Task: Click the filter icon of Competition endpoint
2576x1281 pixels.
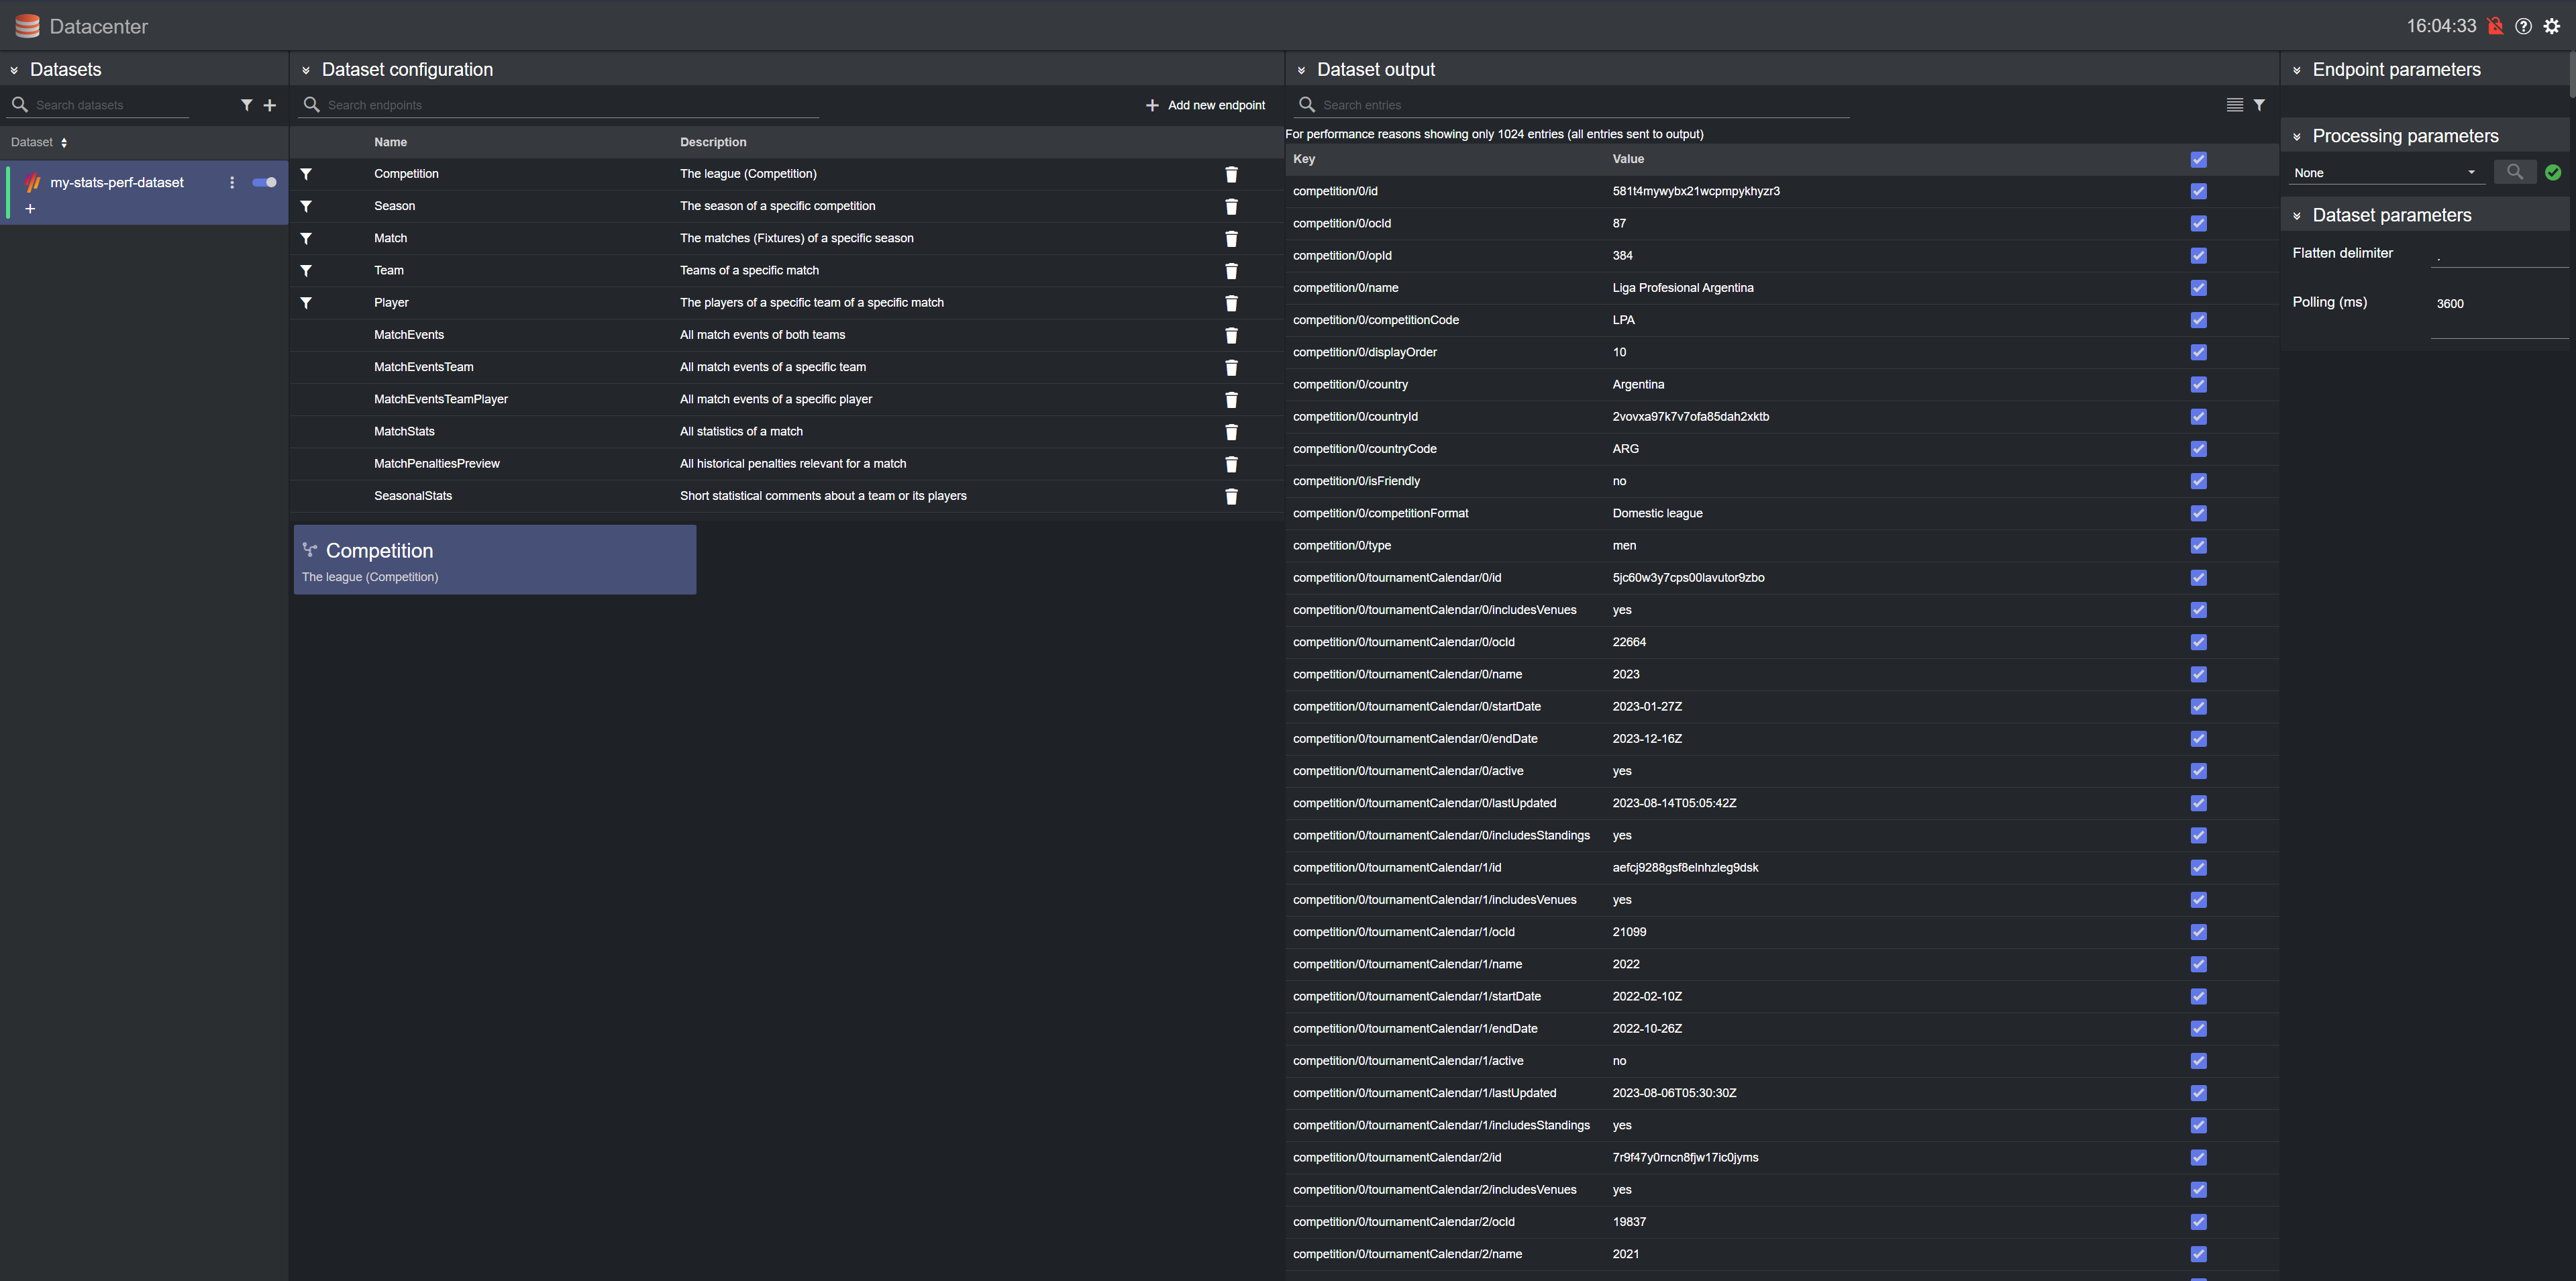Action: pos(306,174)
